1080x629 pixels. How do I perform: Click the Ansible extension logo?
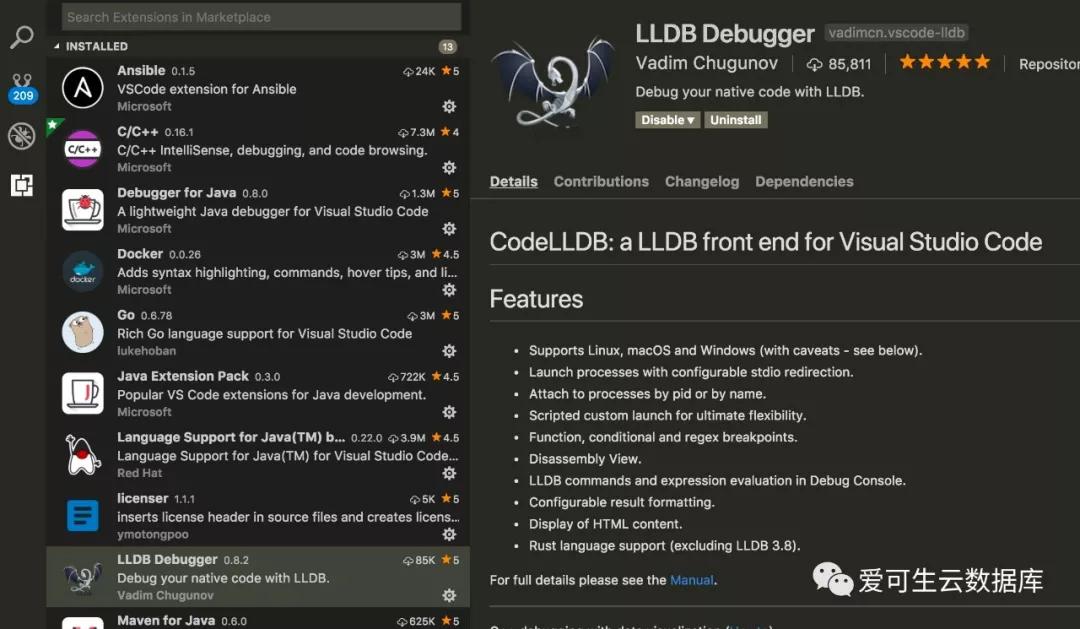pyautogui.click(x=83, y=87)
